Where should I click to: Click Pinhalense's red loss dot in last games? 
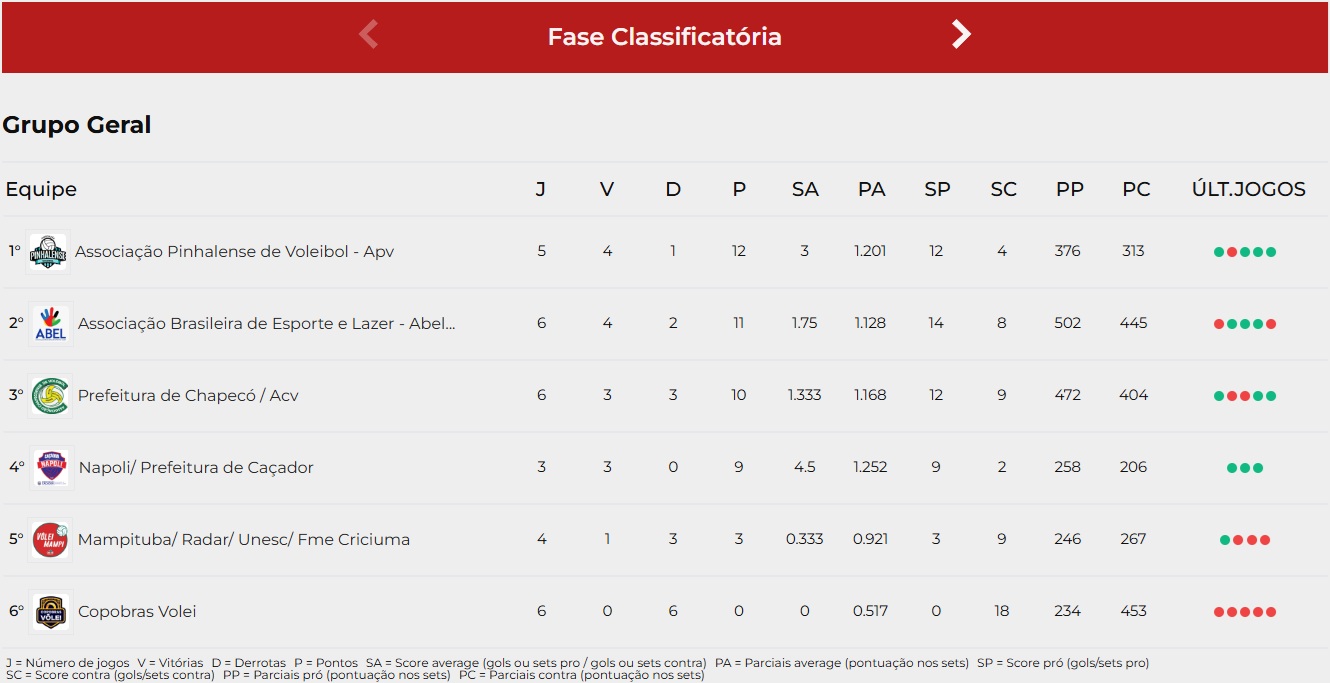click(1232, 252)
